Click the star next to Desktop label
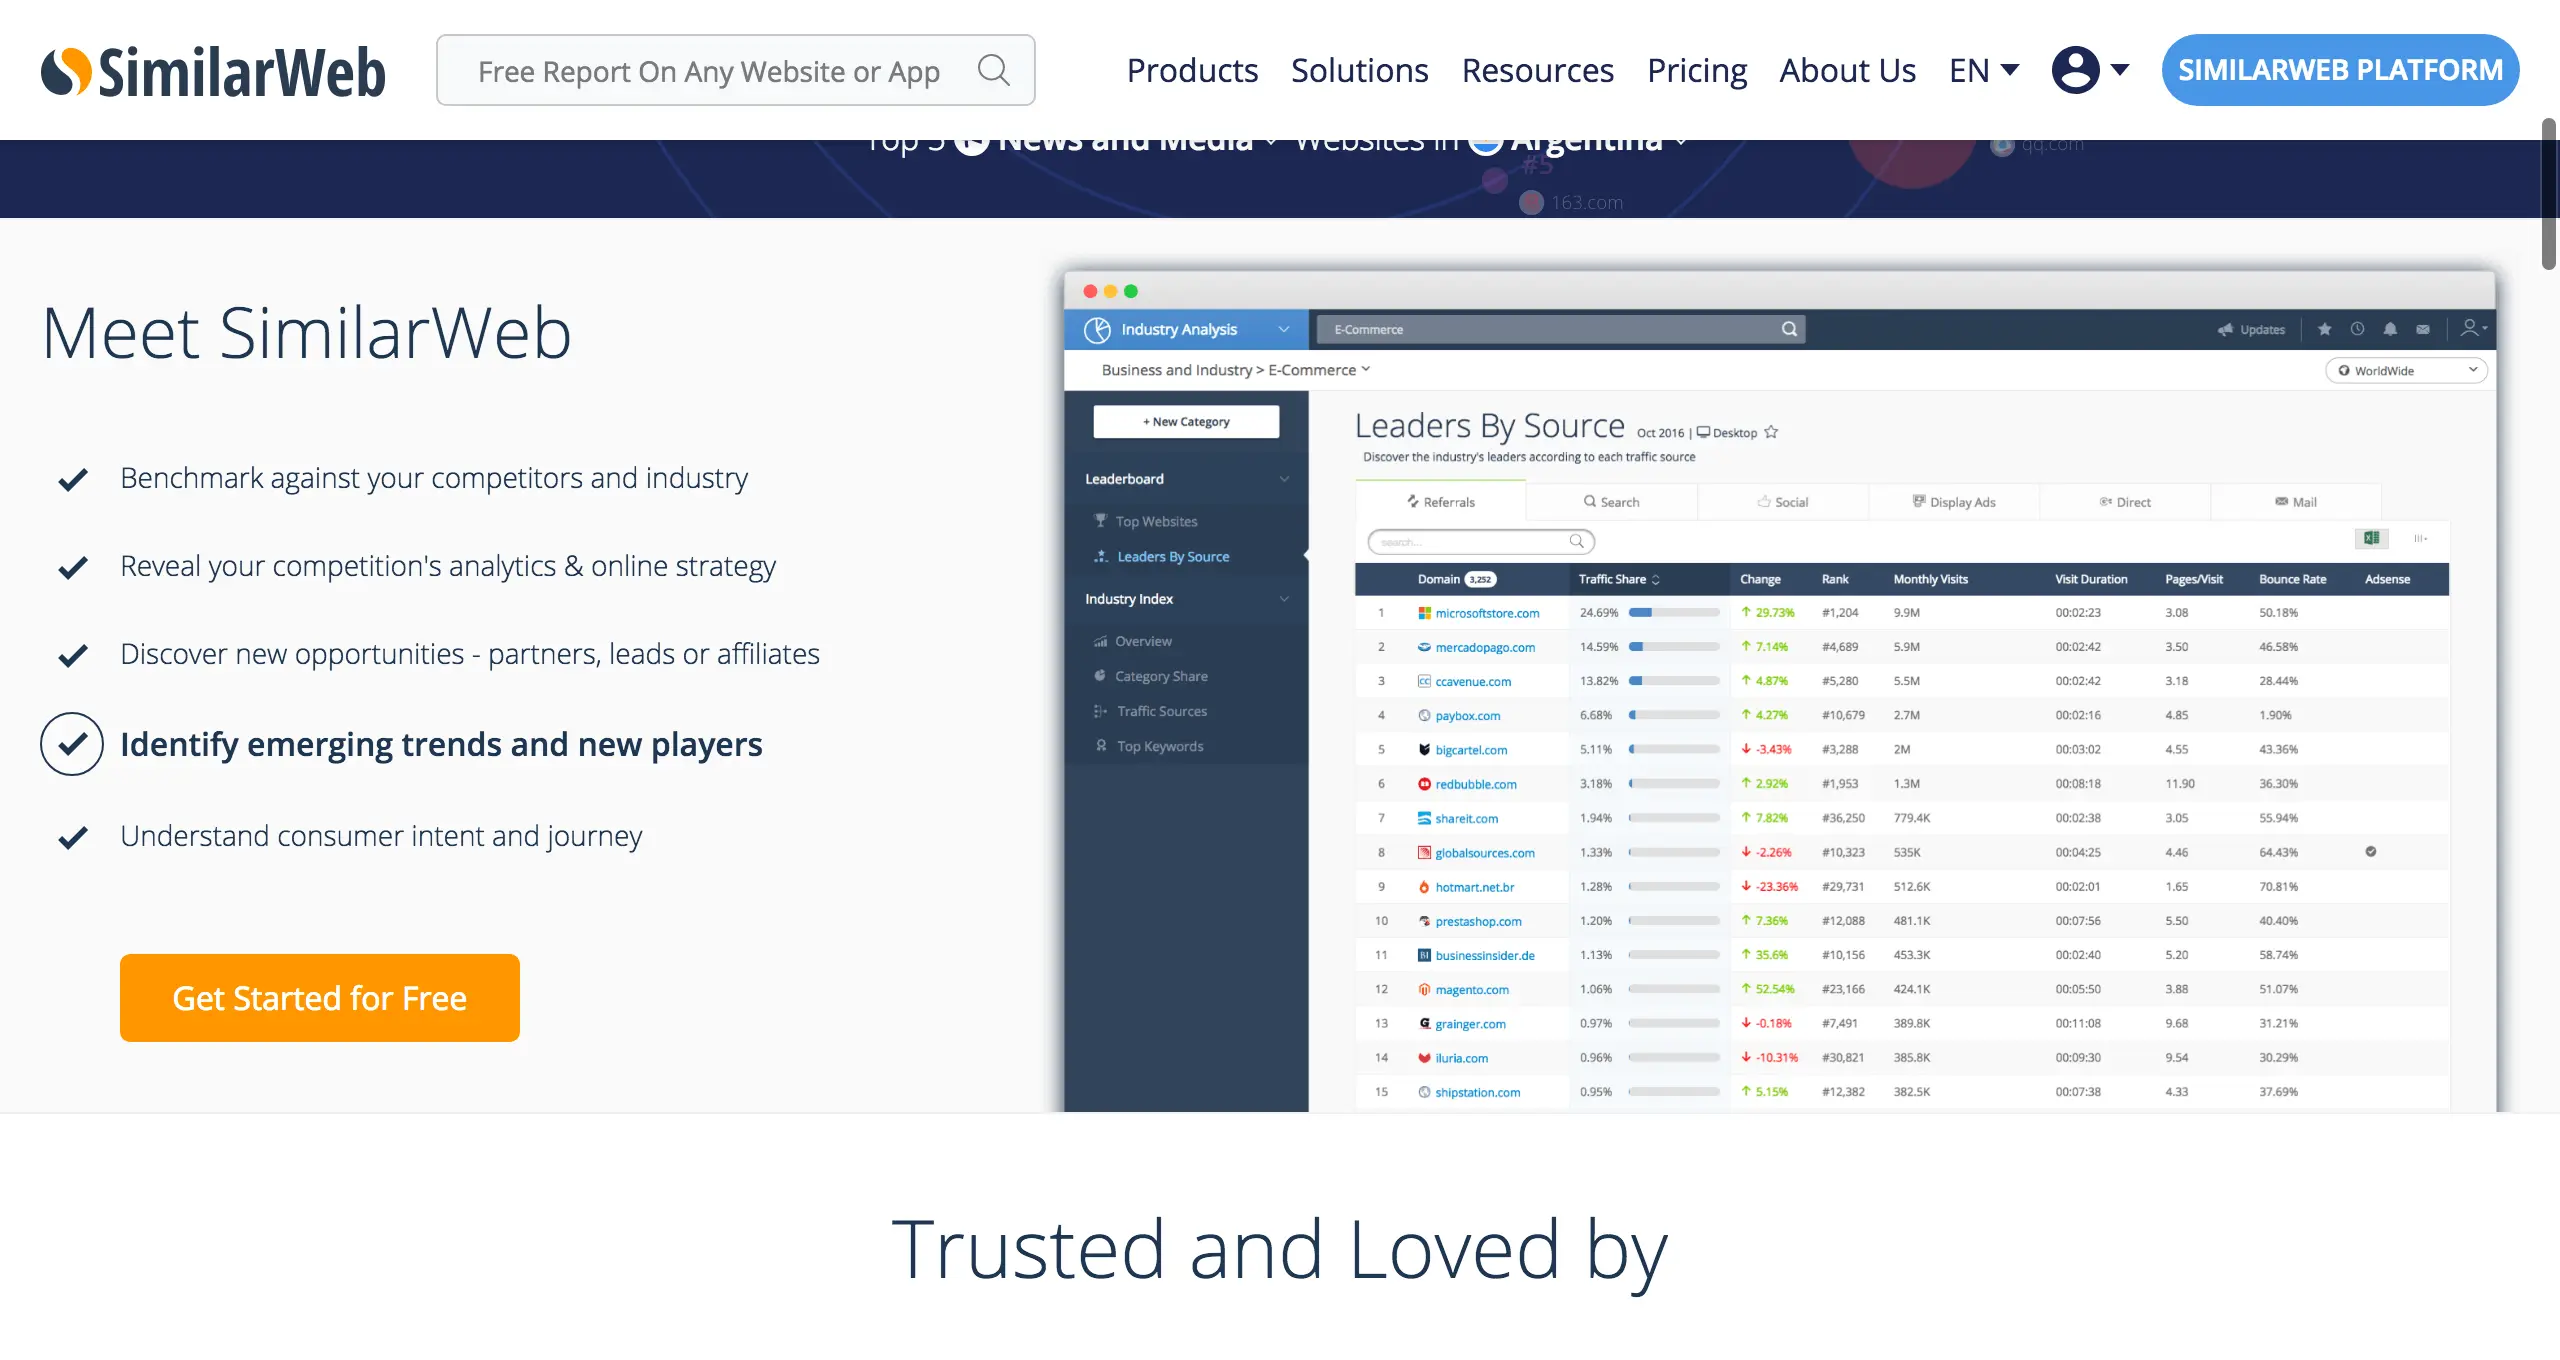This screenshot has width=2560, height=1360. [x=1771, y=432]
